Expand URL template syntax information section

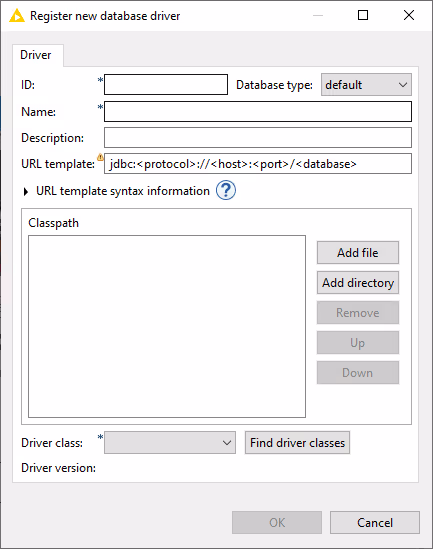(x=26, y=192)
